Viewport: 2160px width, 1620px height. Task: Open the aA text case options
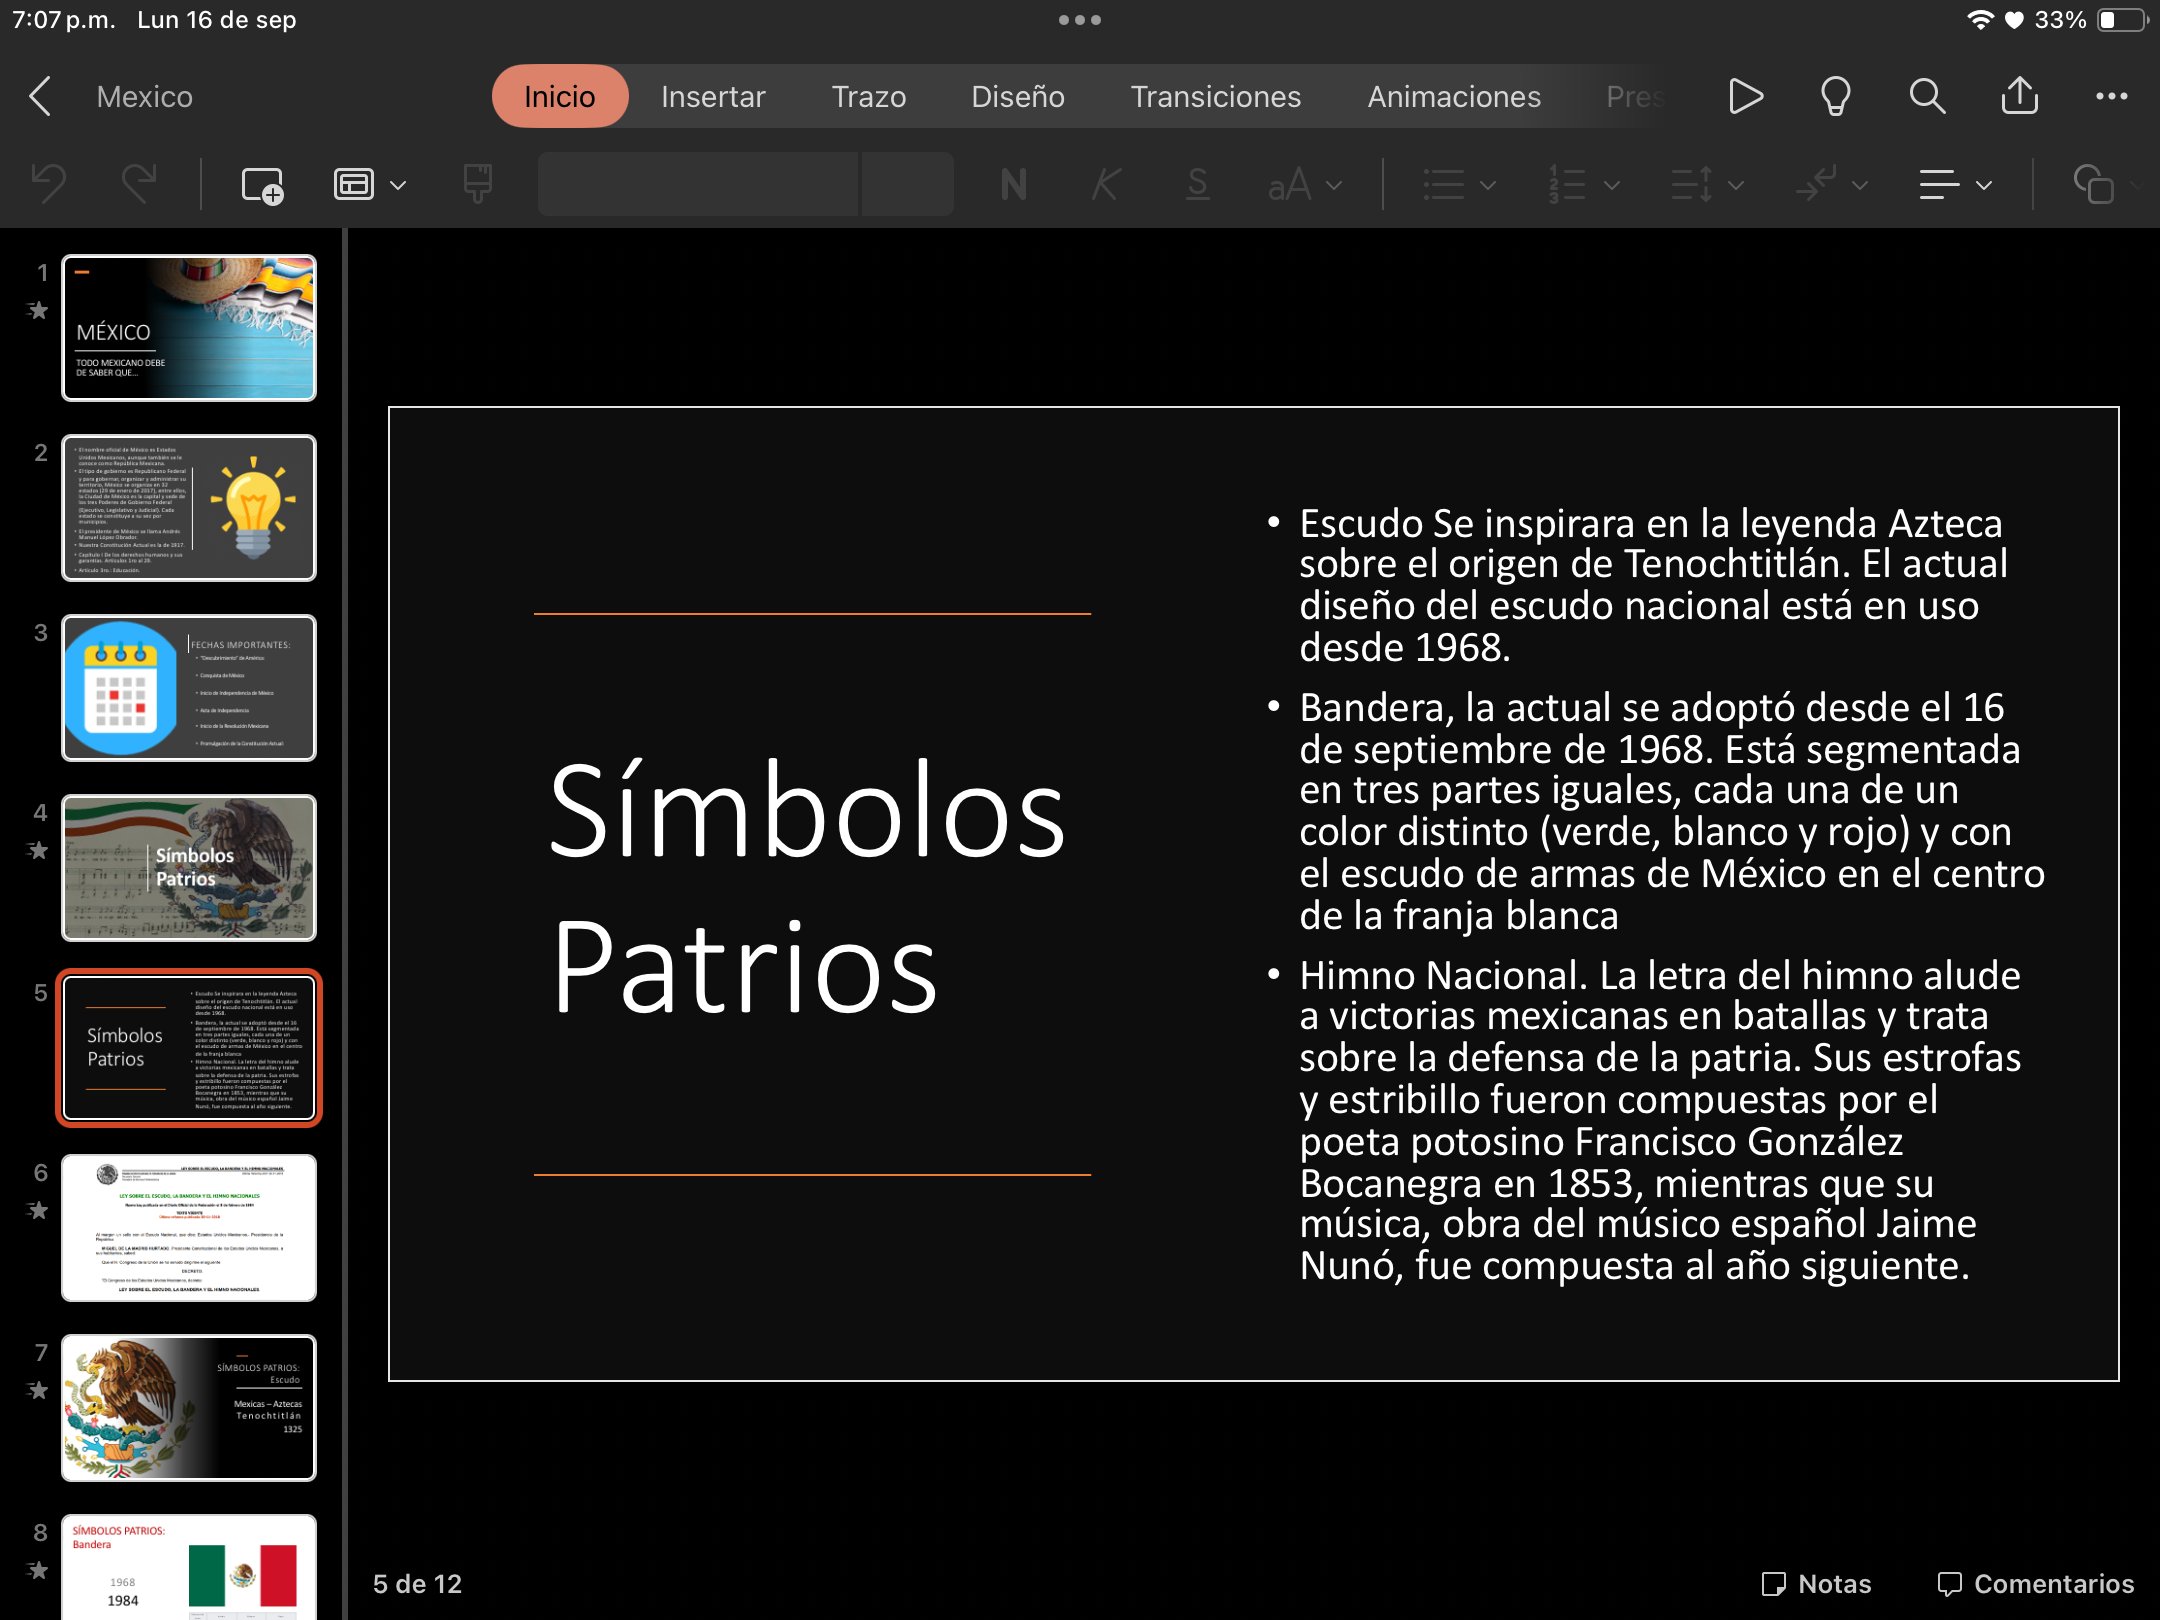tap(1304, 185)
